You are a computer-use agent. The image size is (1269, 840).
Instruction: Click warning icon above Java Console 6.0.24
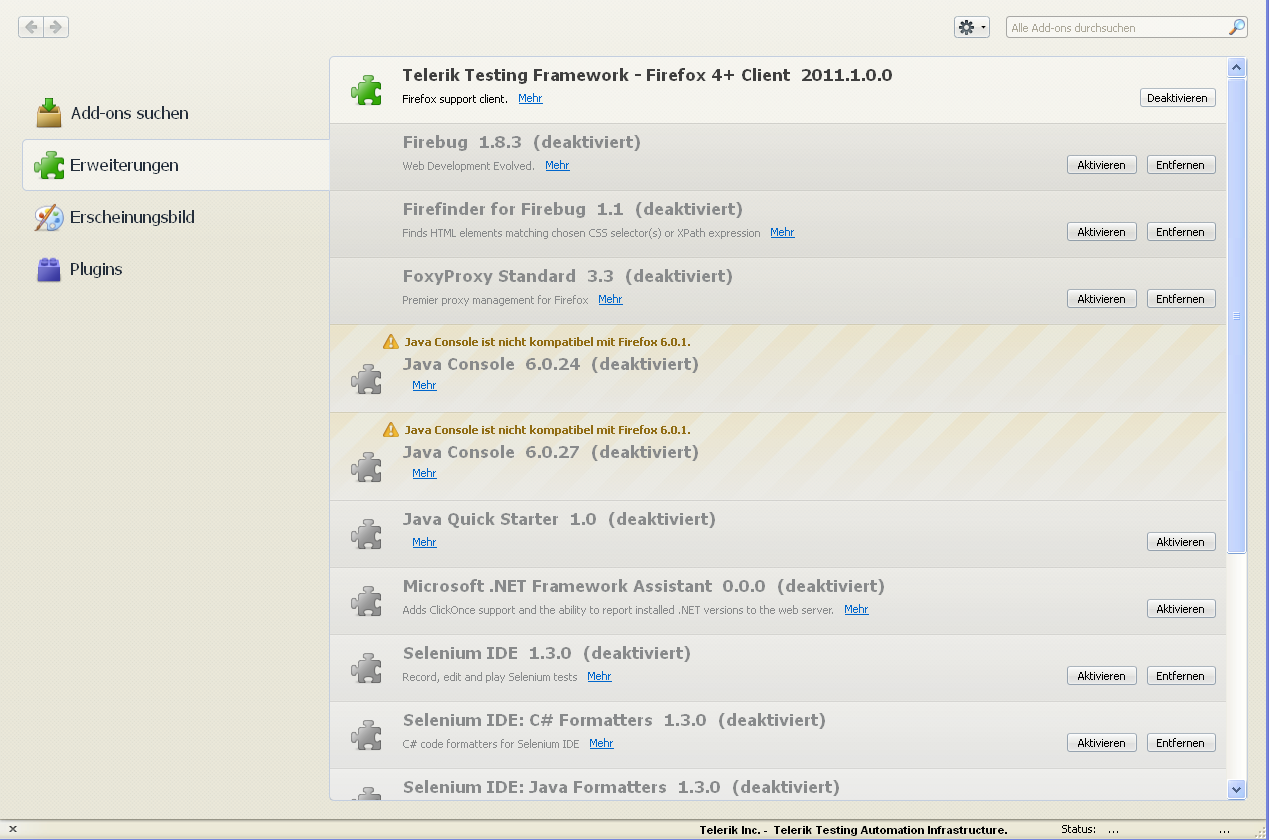tap(391, 341)
